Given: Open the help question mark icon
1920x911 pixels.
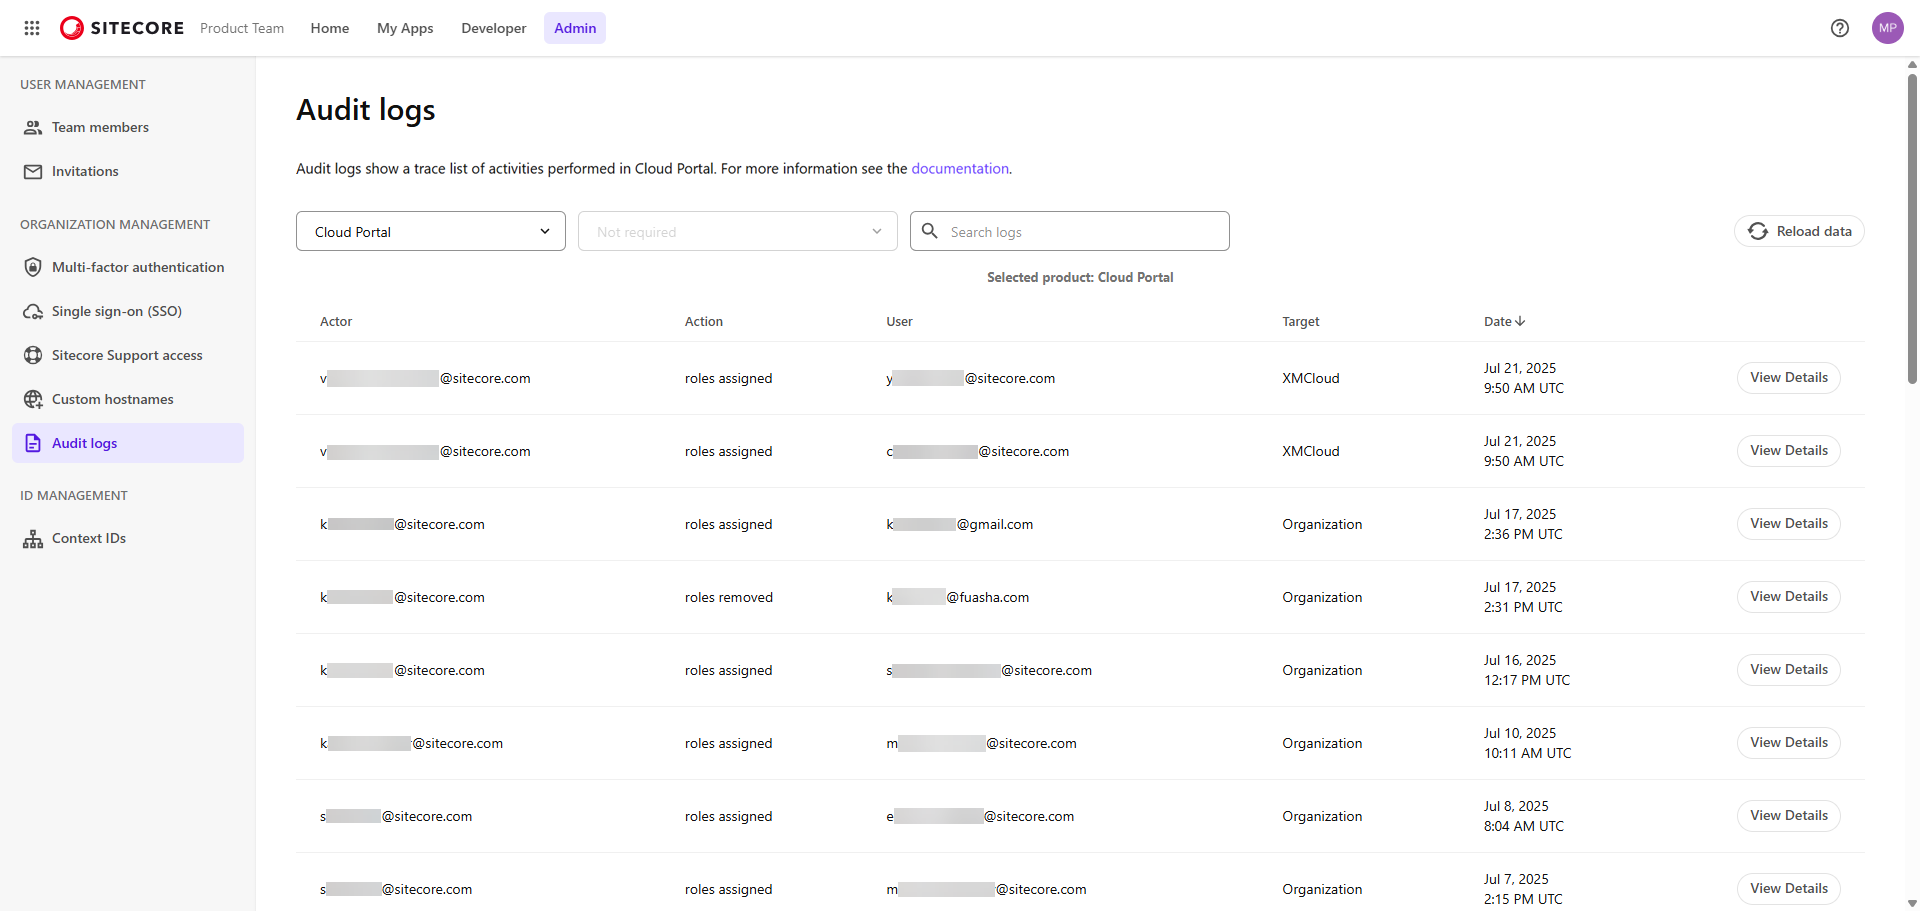Looking at the screenshot, I should [x=1840, y=28].
